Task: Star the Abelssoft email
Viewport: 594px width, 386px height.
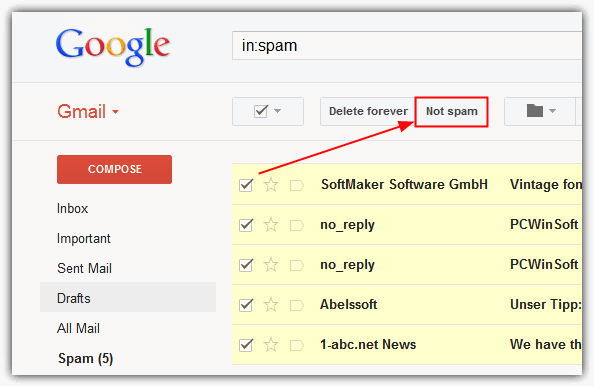Action: 271,305
